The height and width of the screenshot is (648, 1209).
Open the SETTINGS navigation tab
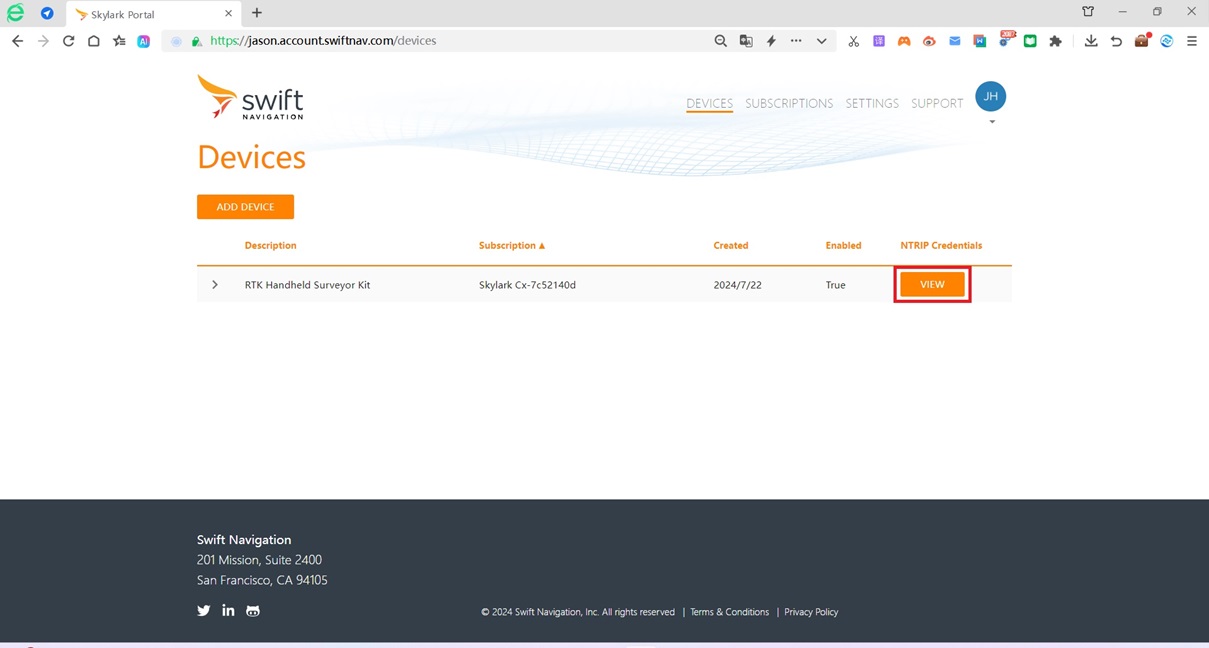coord(872,103)
